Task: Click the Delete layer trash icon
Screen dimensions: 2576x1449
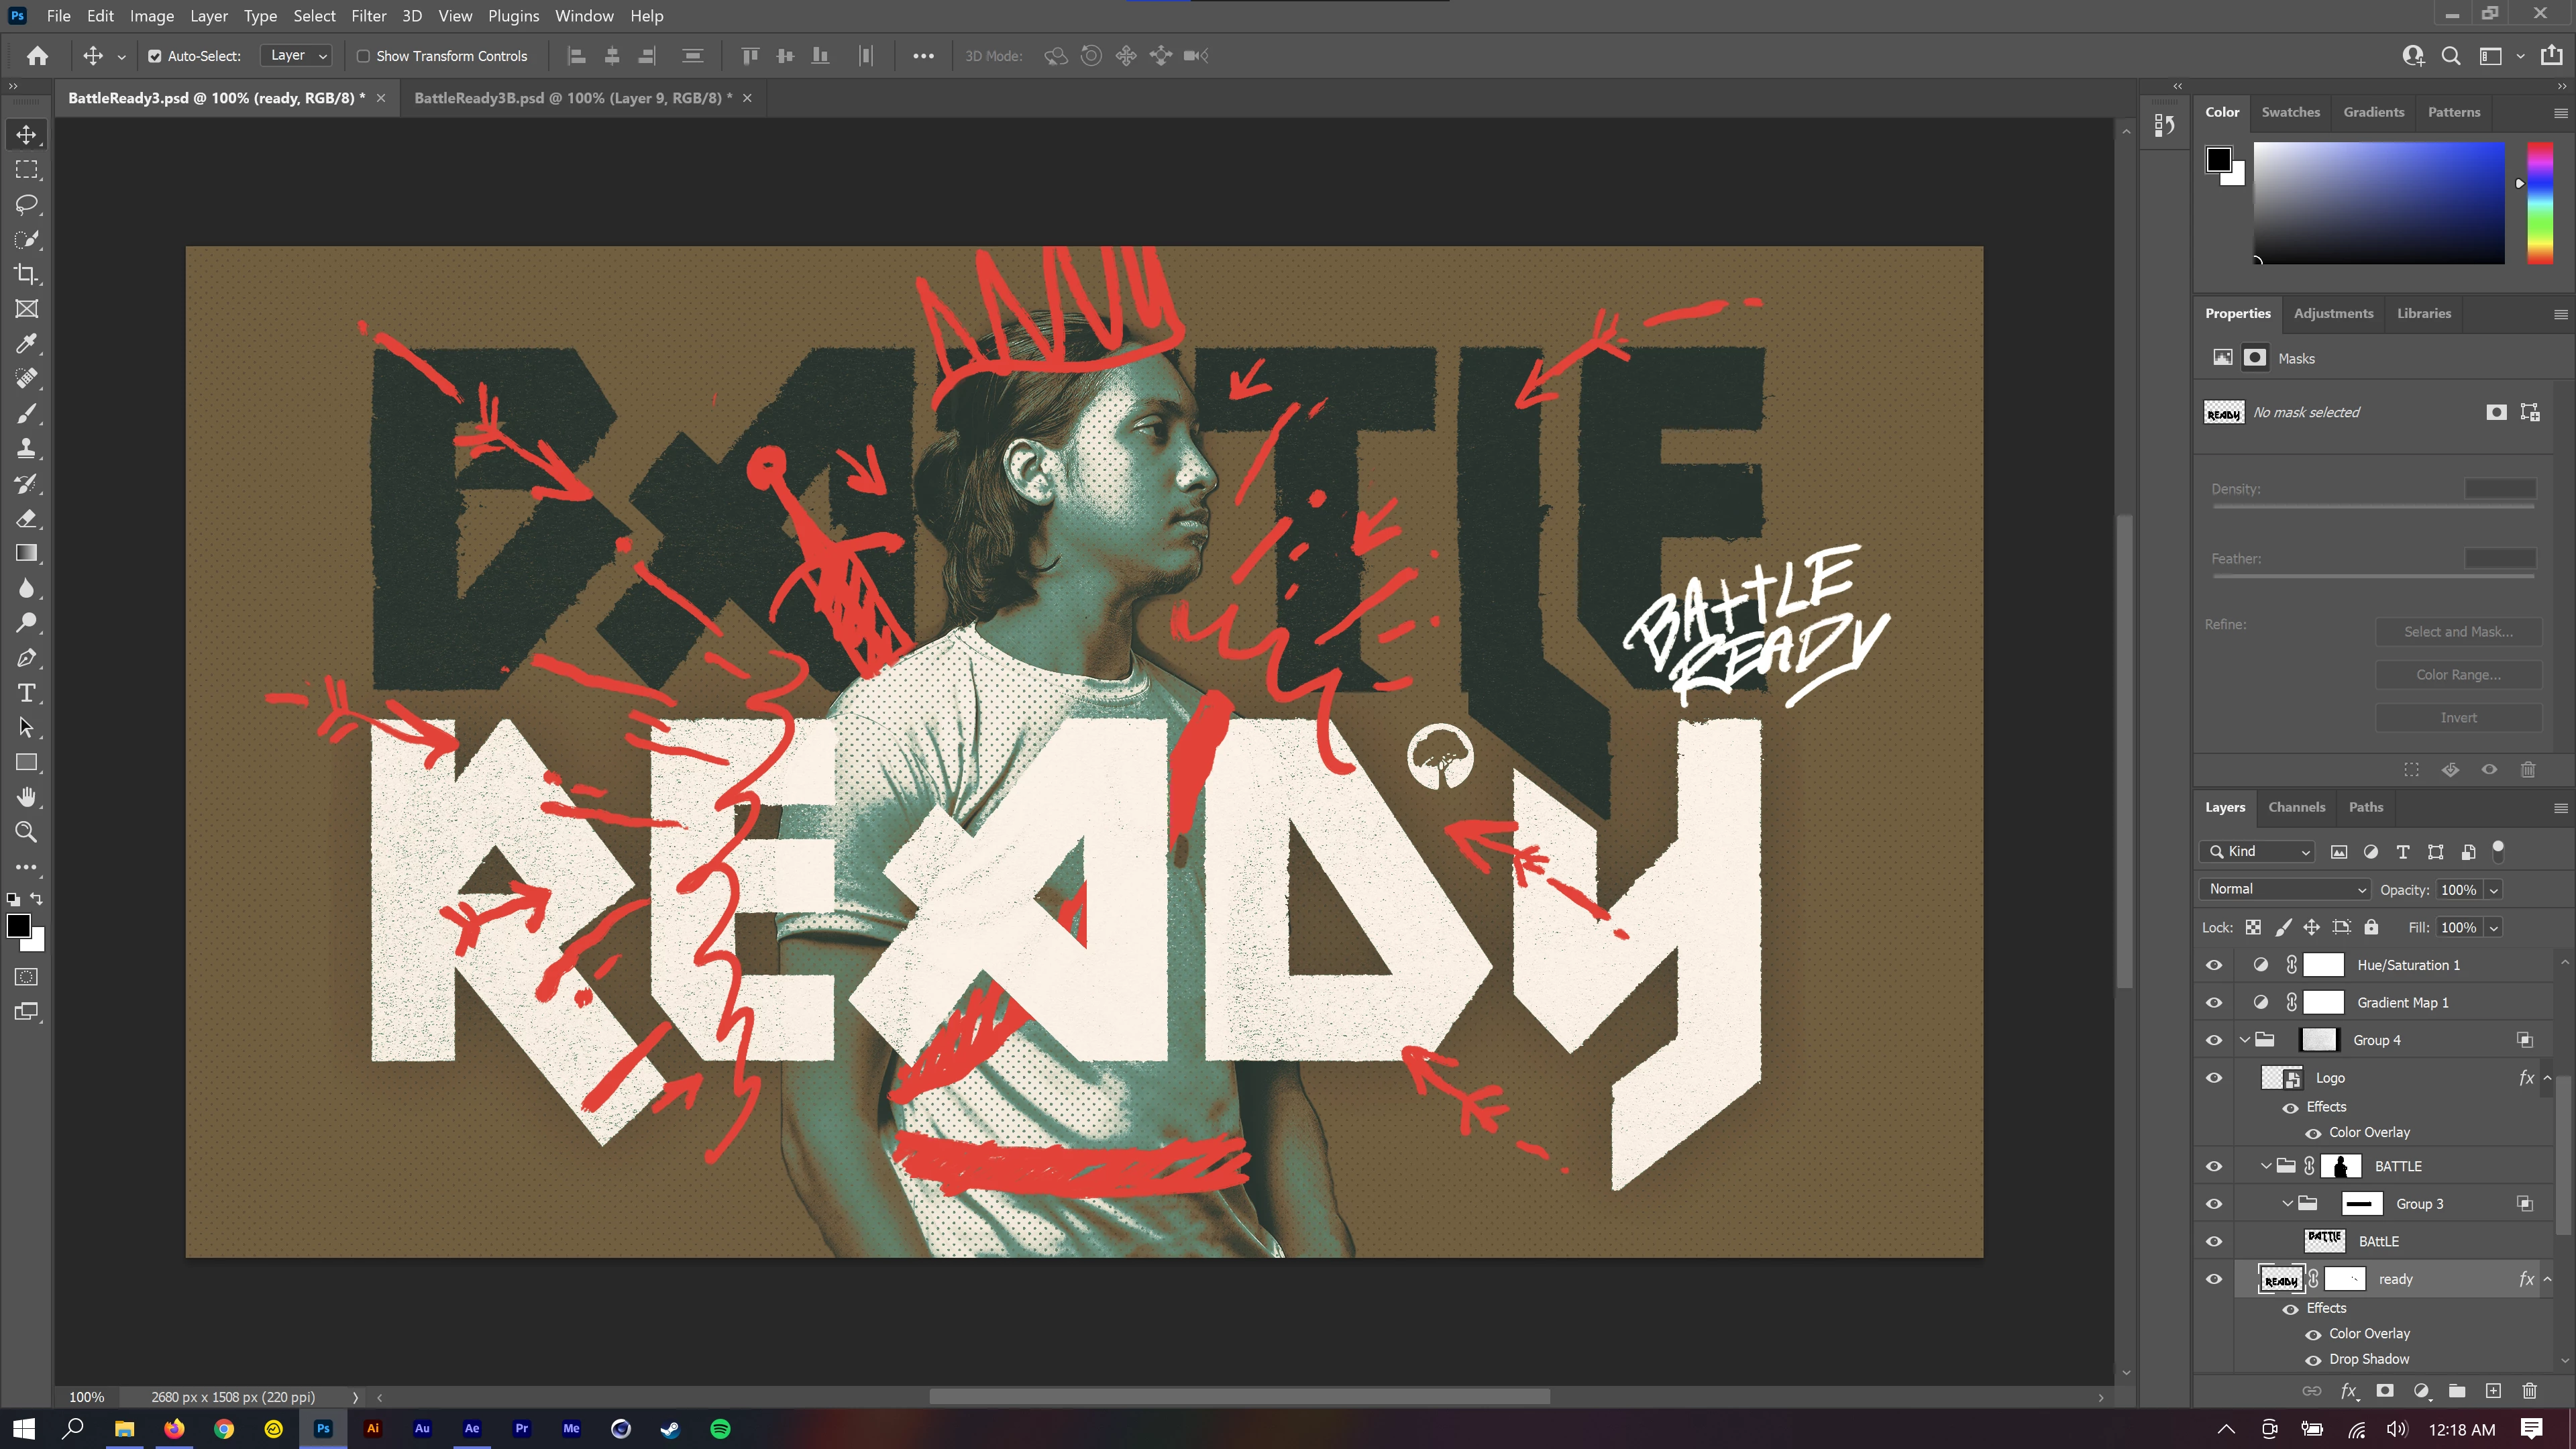Action: (2529, 1391)
